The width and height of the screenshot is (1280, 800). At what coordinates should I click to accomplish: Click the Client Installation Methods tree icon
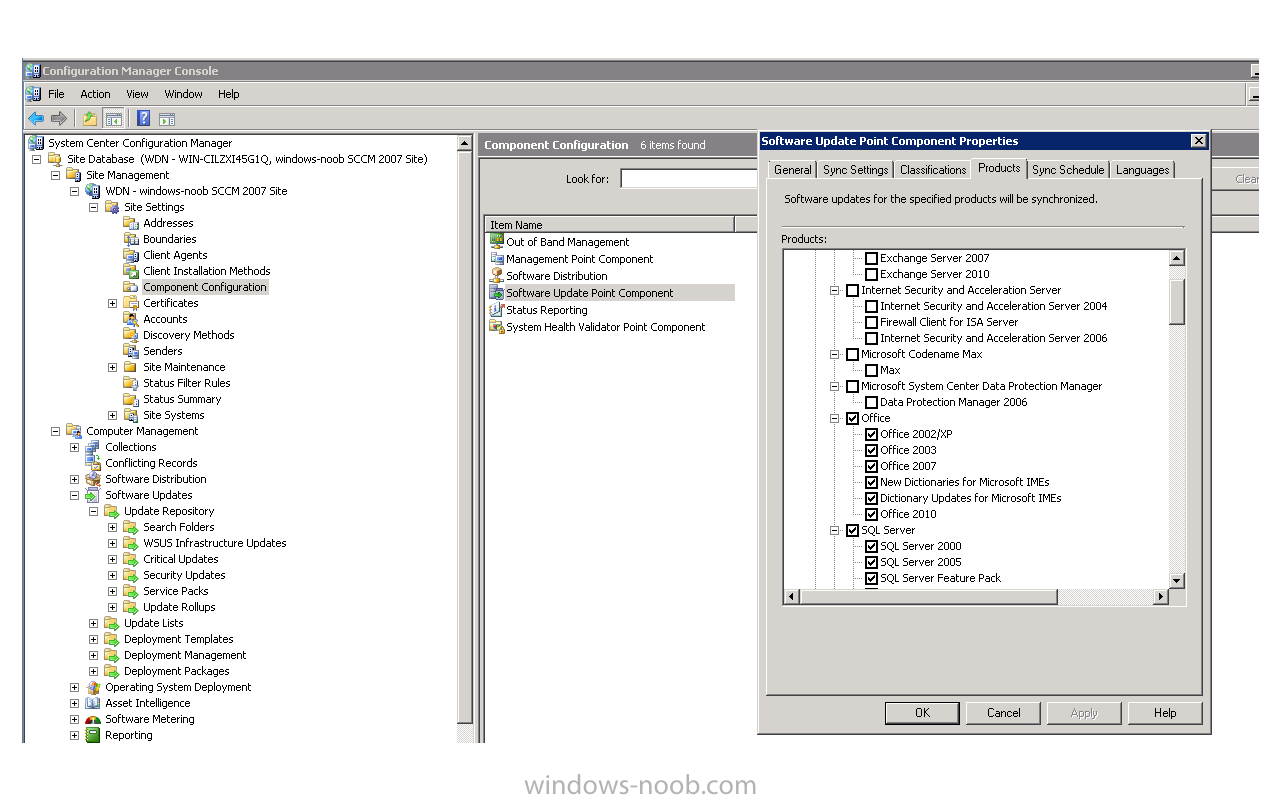coord(131,271)
